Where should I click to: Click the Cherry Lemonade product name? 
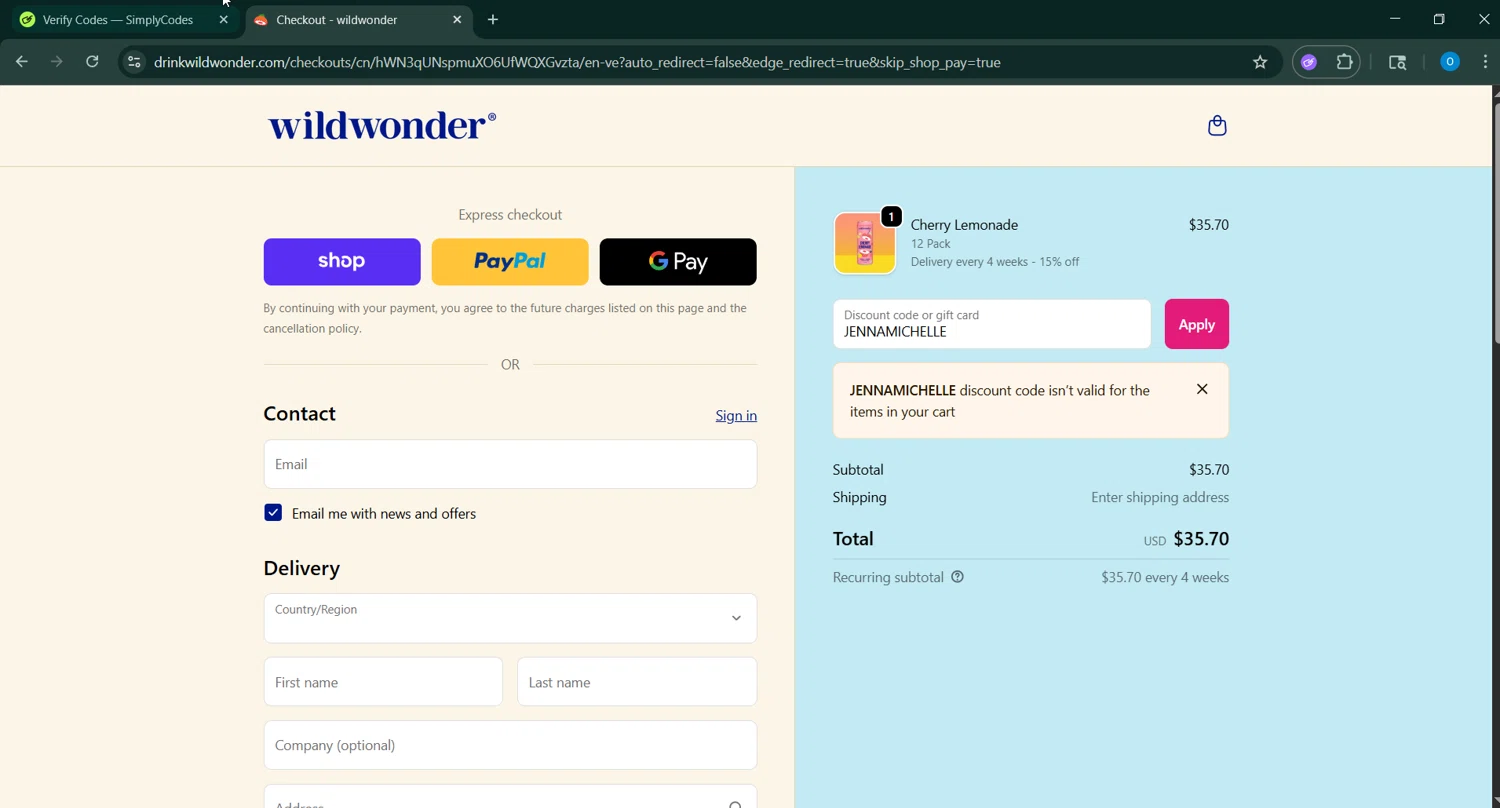point(964,225)
